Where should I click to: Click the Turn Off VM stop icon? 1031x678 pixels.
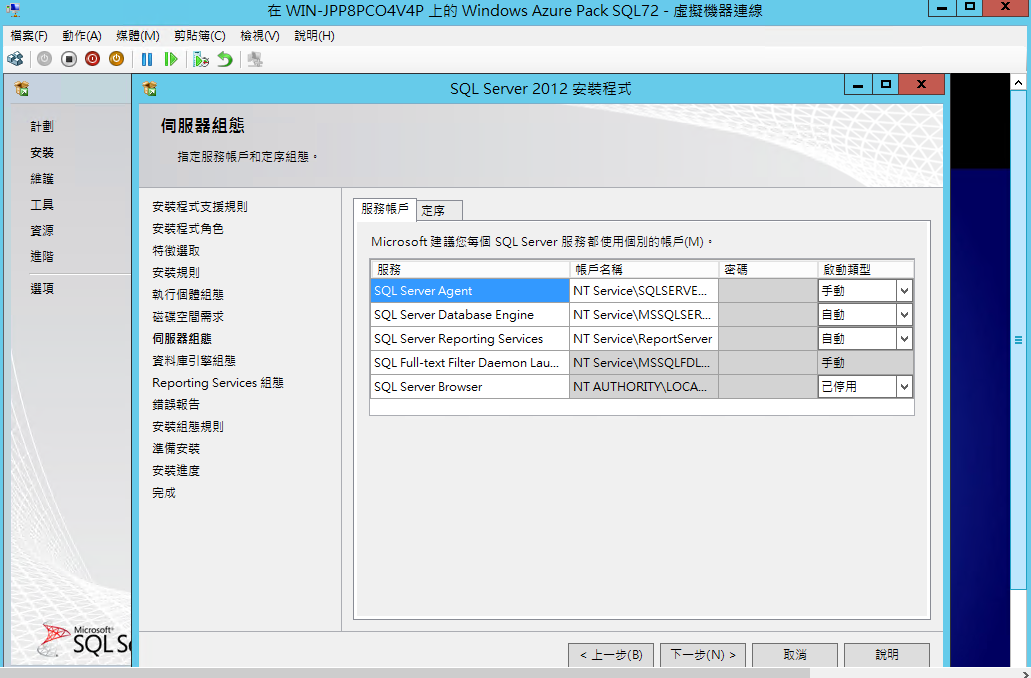click(x=68, y=59)
